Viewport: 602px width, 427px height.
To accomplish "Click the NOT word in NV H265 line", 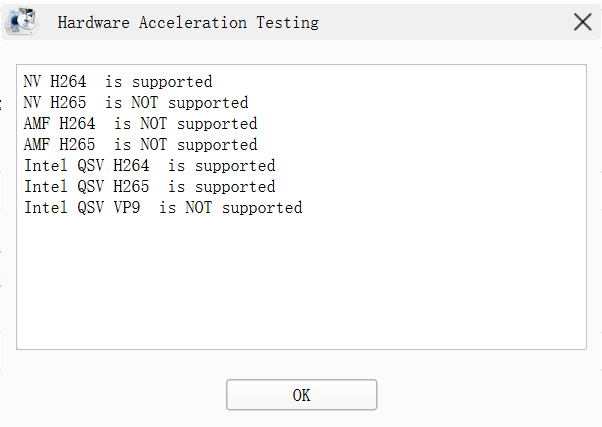I will [144, 103].
